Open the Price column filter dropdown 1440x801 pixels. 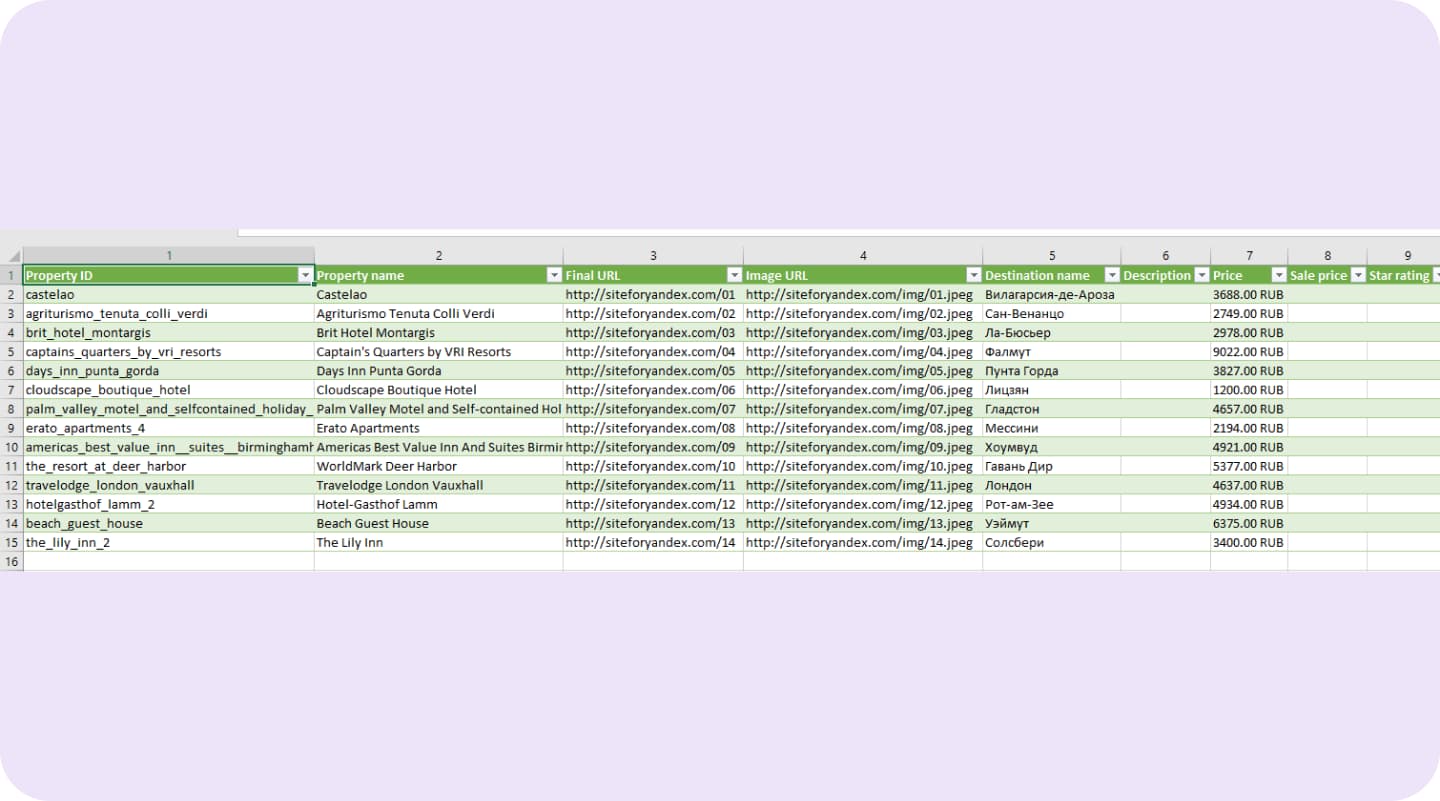tap(1278, 275)
